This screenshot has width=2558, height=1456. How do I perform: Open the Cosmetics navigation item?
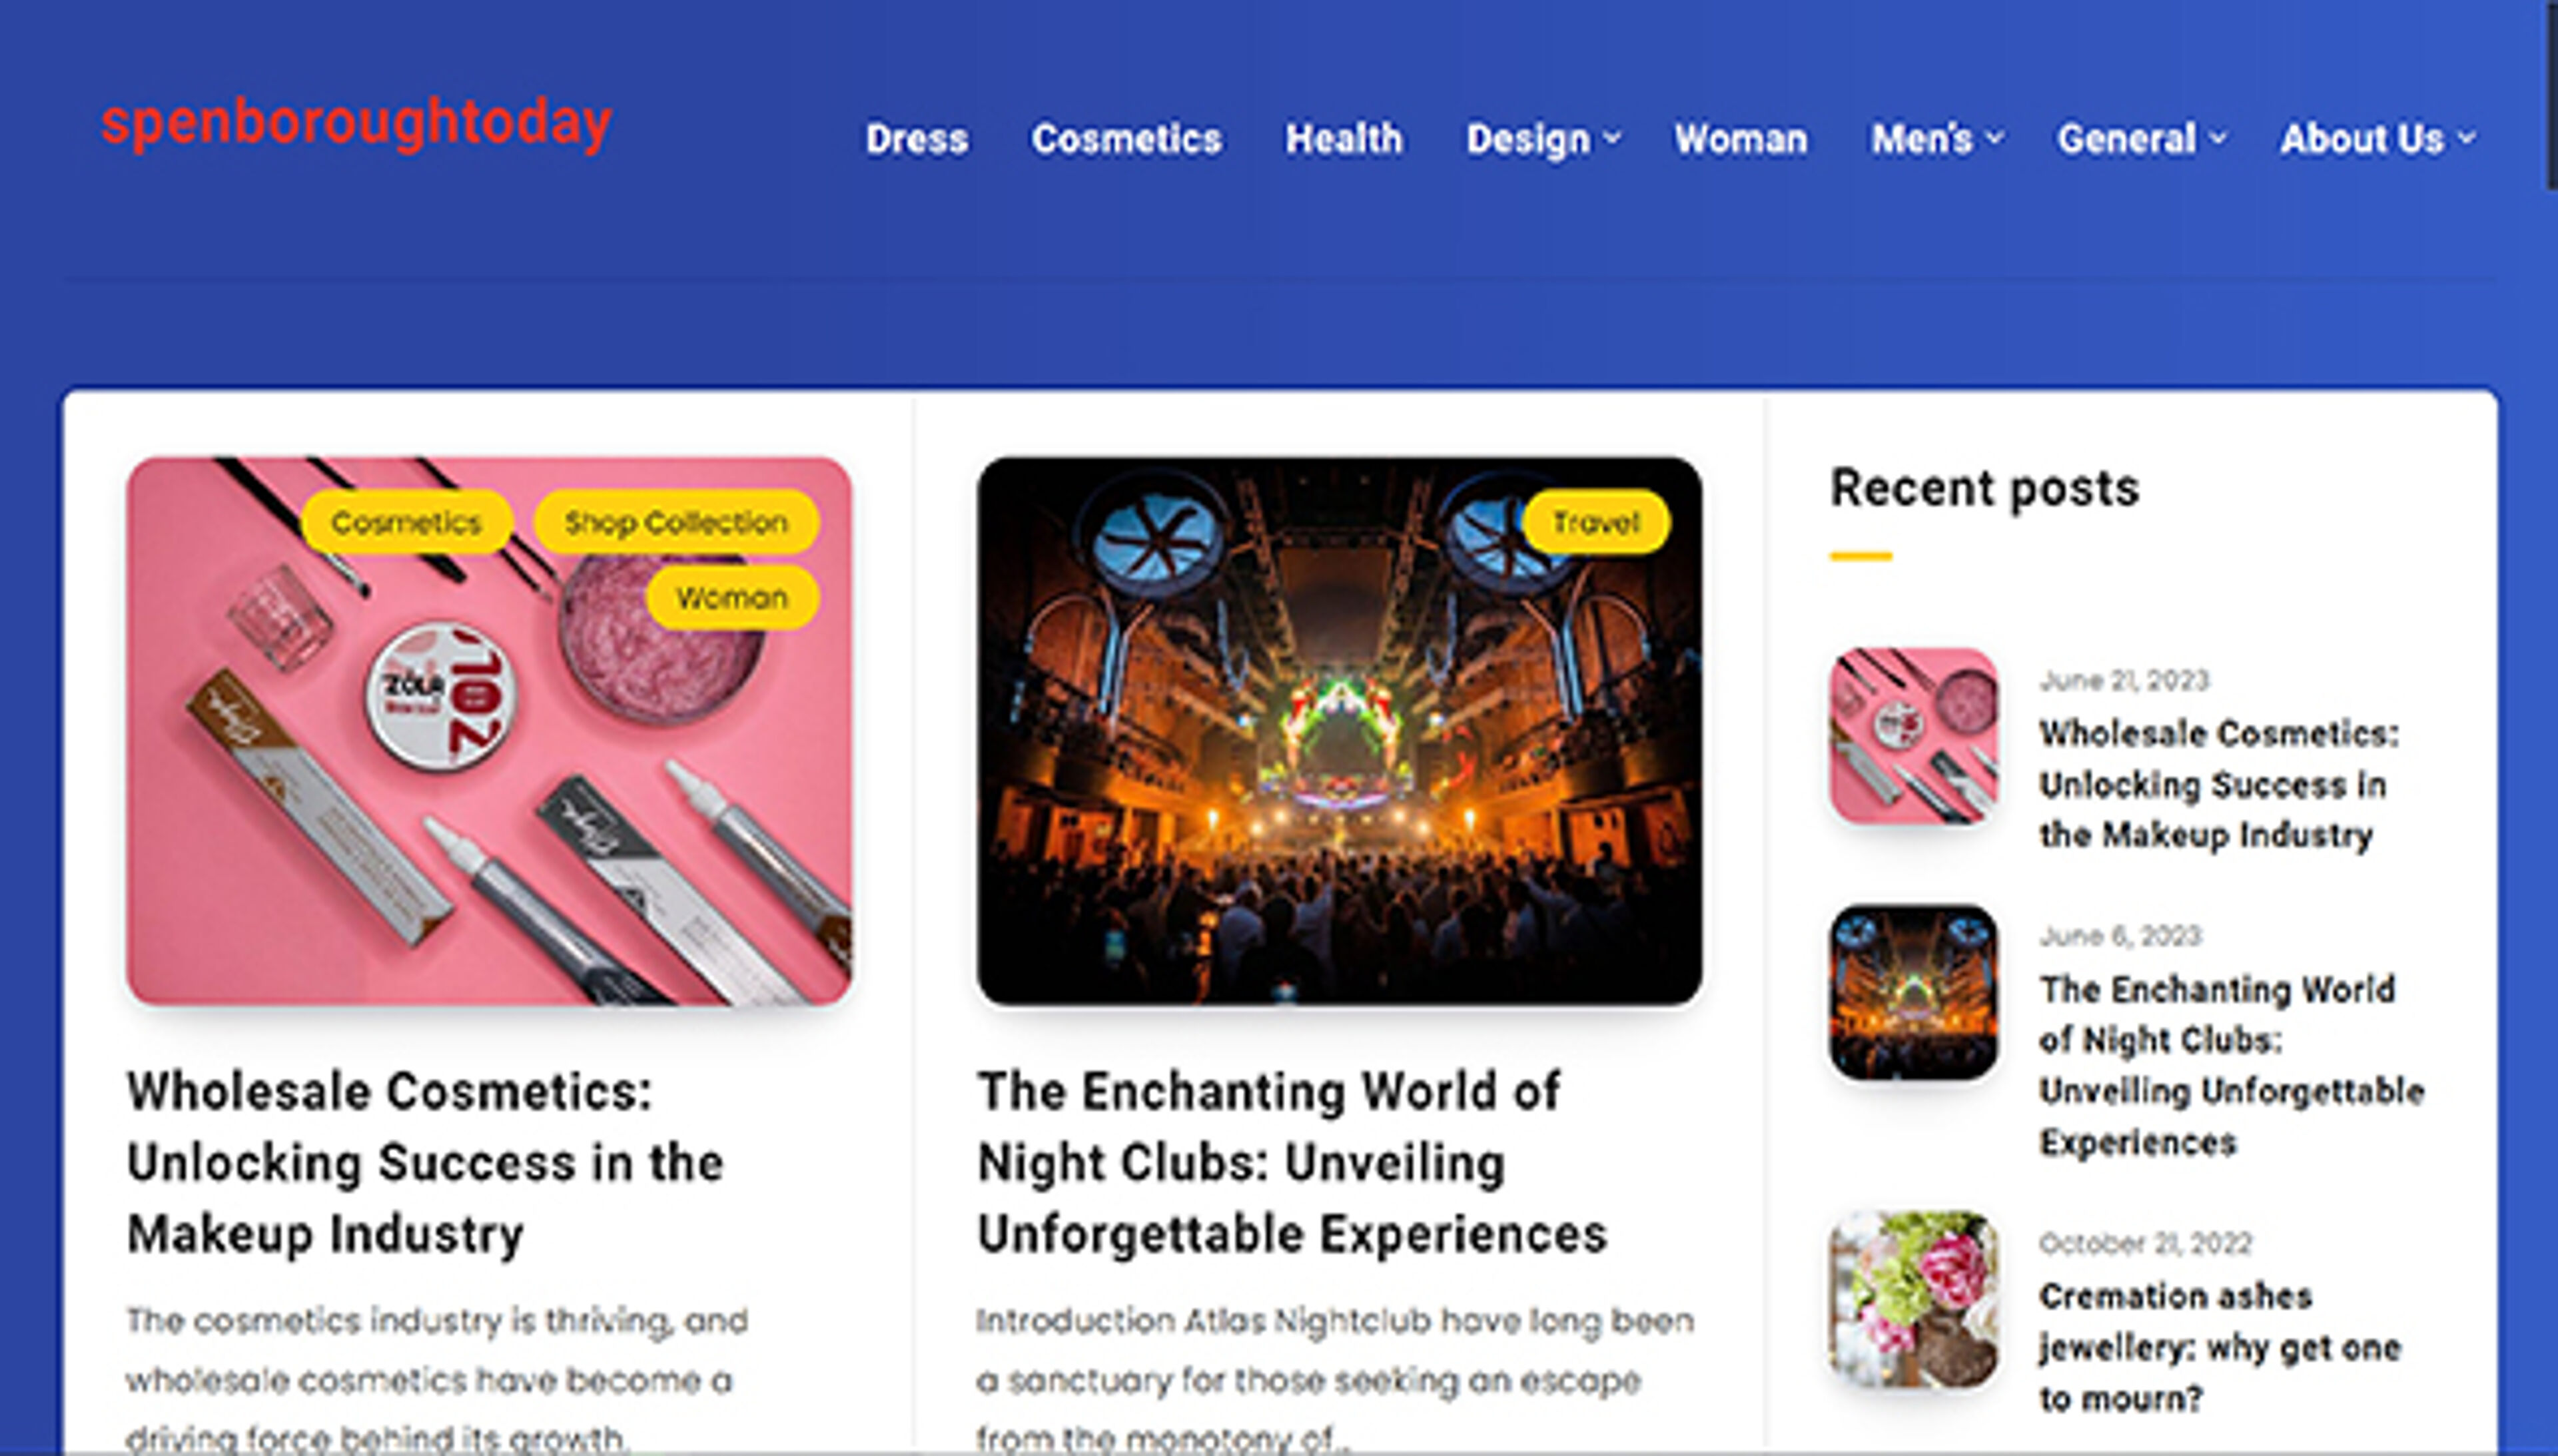point(1126,139)
